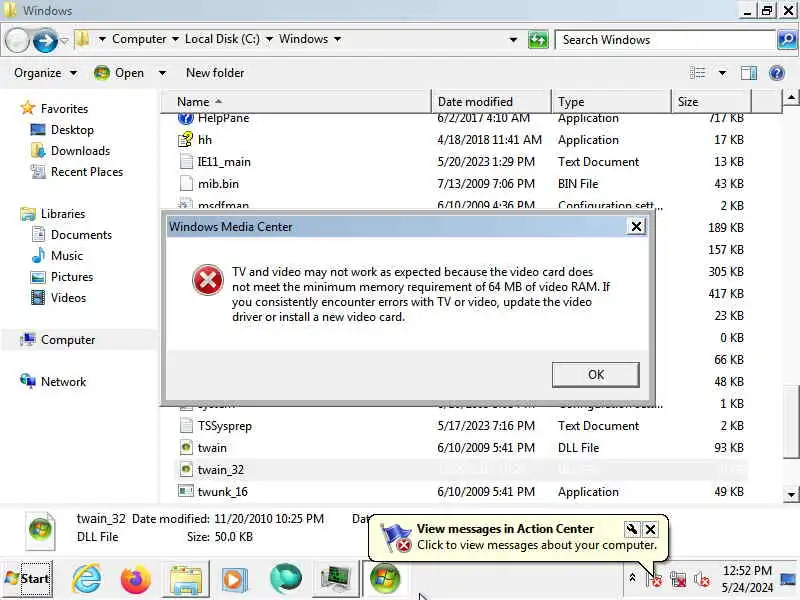Screen dimensions: 800x600
Task: Open the address bar history dropdown
Action: pyautogui.click(x=513, y=40)
